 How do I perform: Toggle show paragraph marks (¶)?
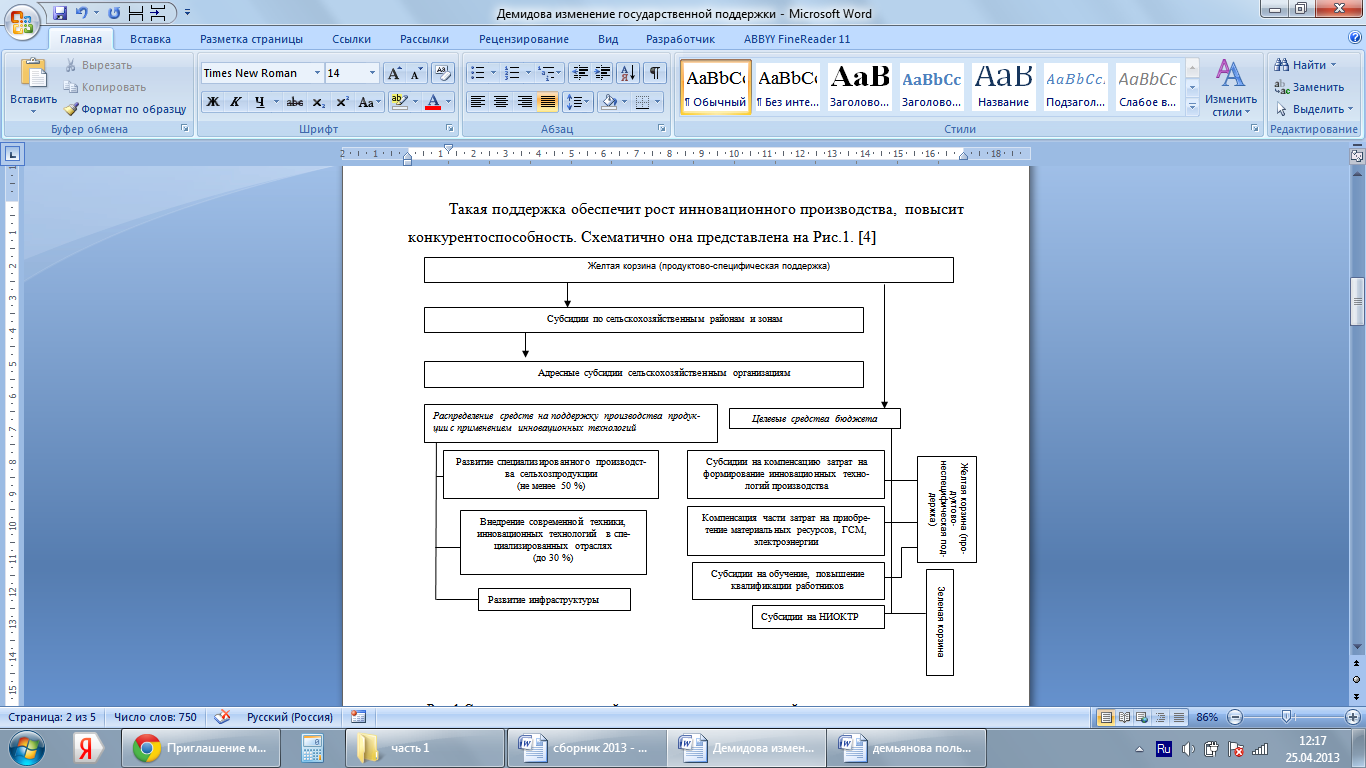click(655, 73)
